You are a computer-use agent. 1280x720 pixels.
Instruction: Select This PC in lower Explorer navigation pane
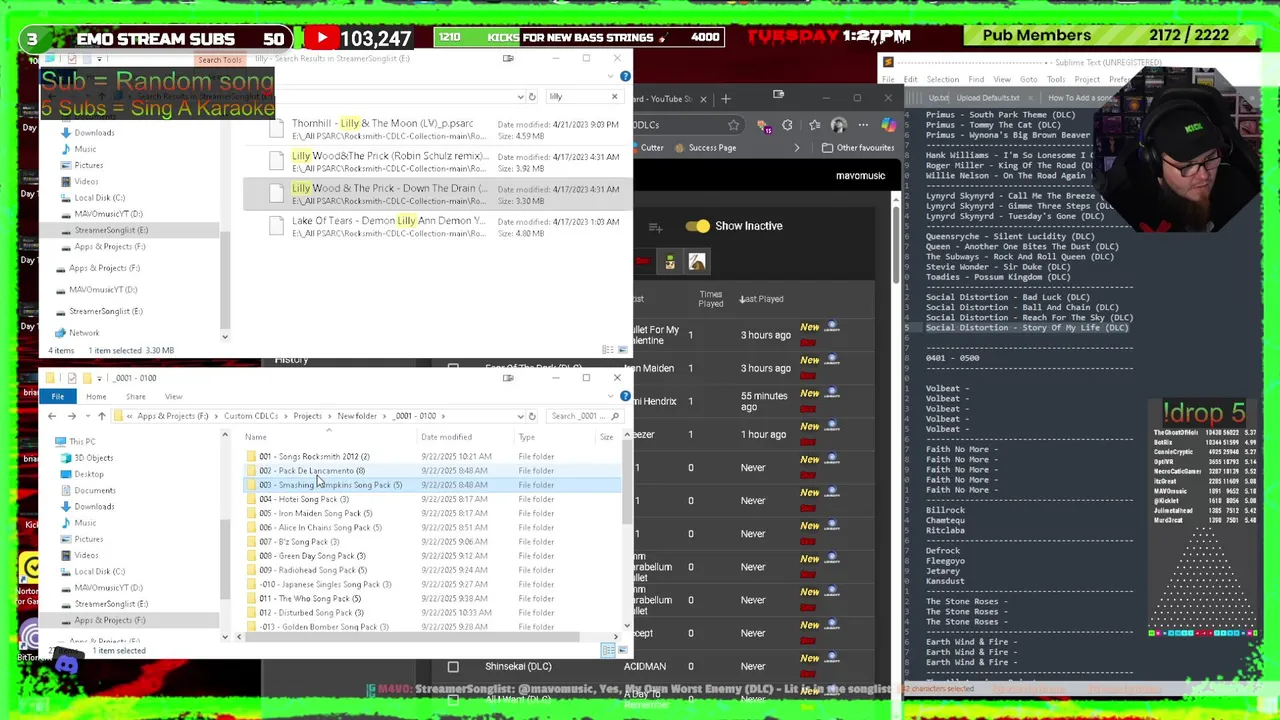coord(82,441)
